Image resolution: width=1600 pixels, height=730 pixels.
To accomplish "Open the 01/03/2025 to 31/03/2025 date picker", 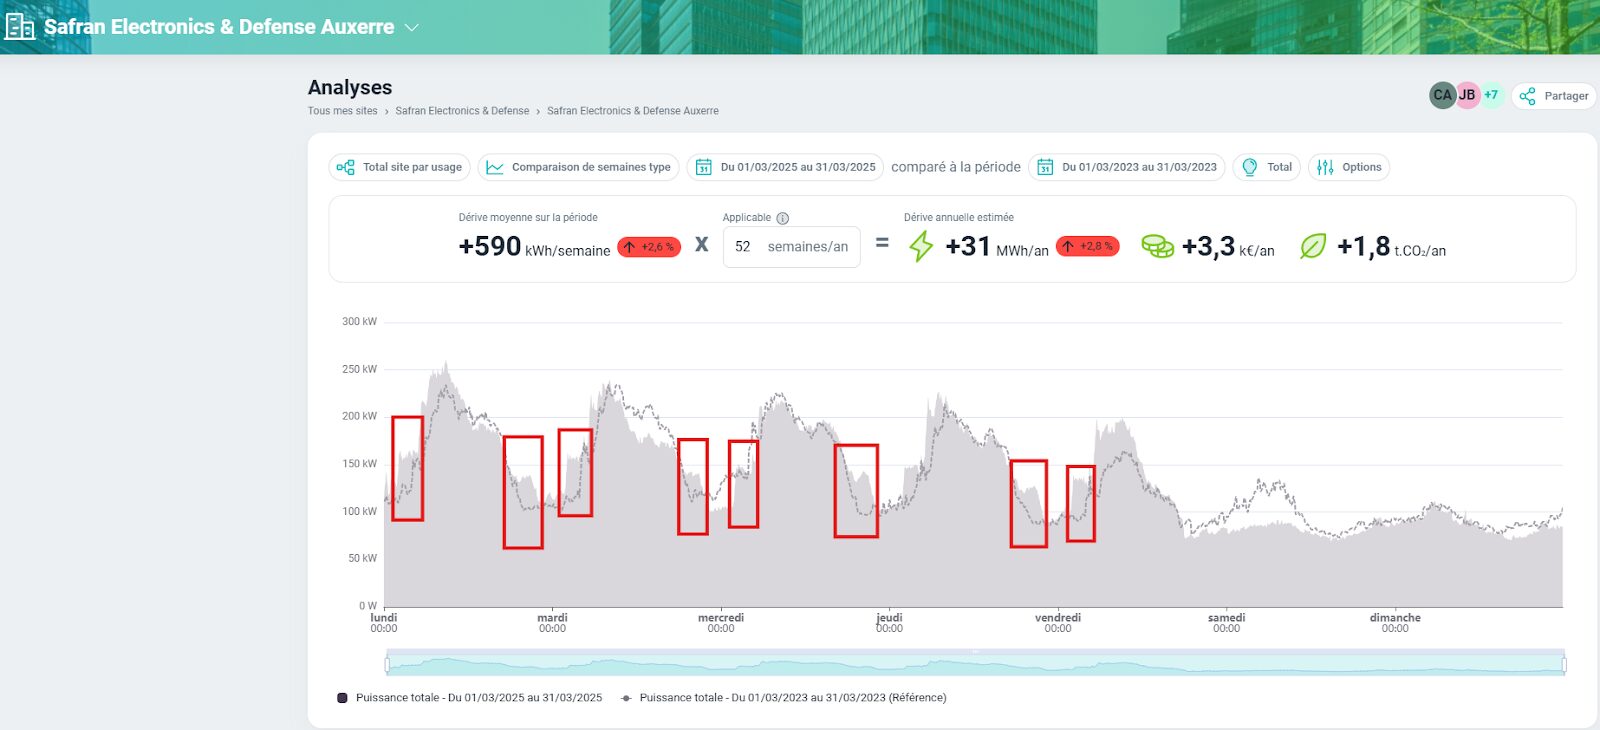I will [785, 167].
